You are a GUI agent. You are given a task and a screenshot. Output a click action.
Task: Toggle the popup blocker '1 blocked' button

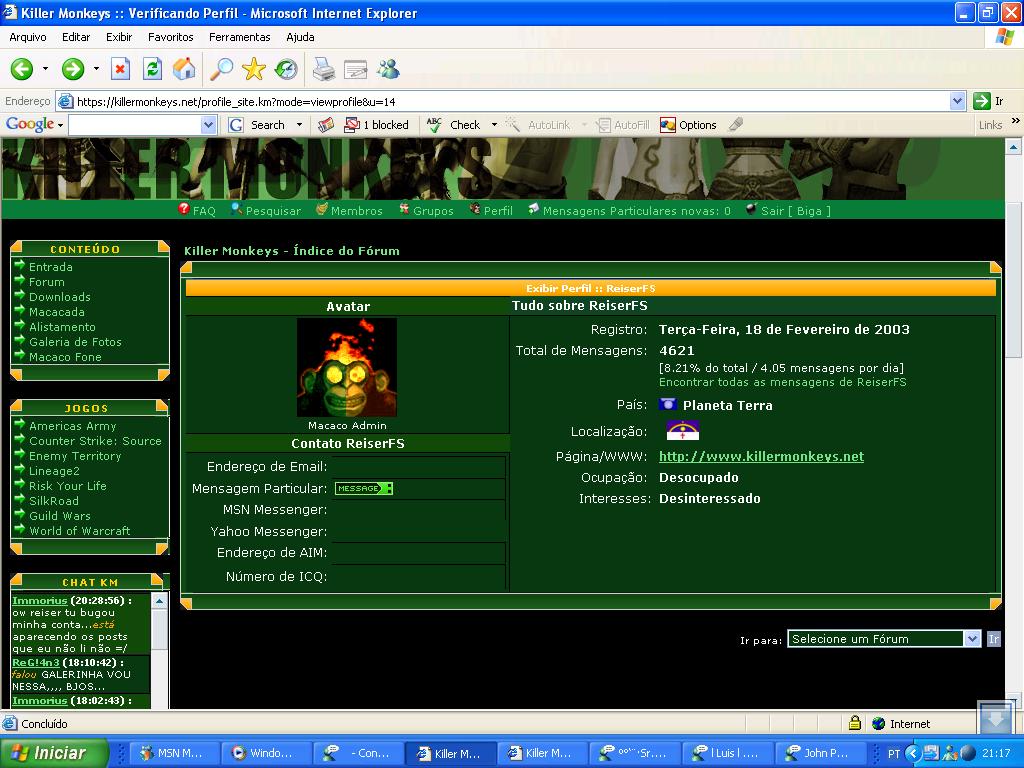[377, 125]
